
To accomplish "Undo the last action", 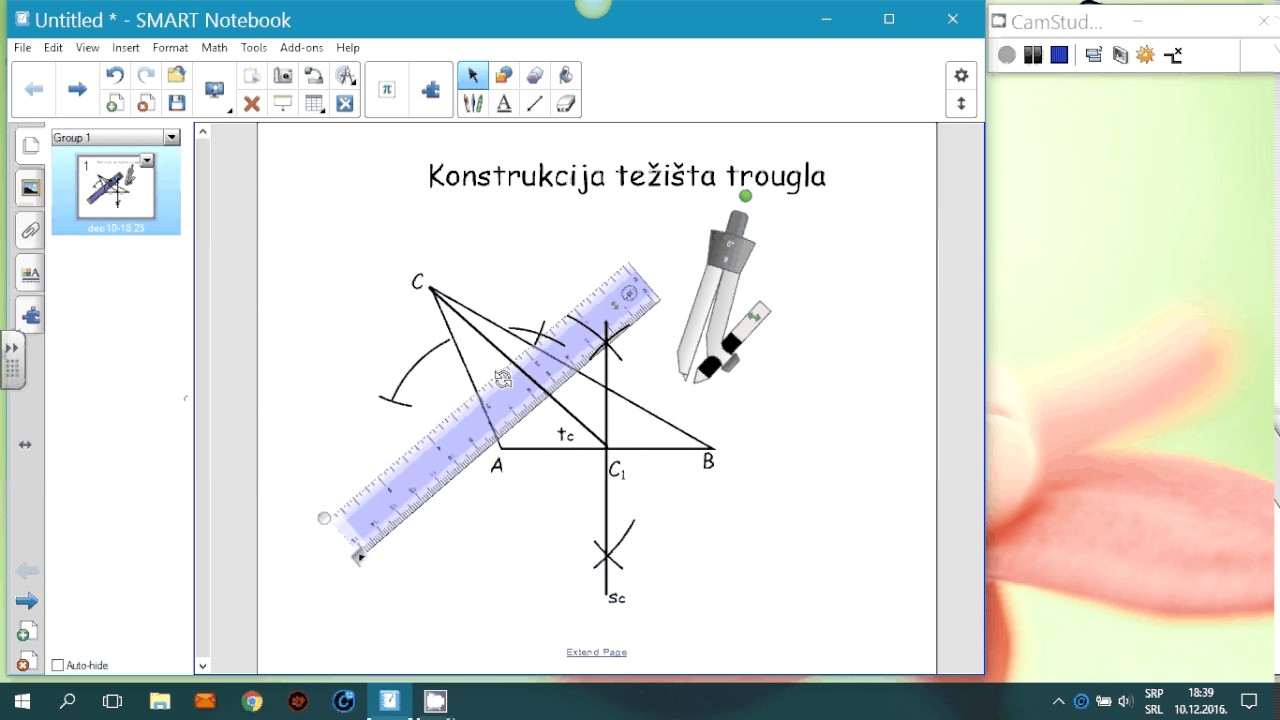I will point(115,75).
